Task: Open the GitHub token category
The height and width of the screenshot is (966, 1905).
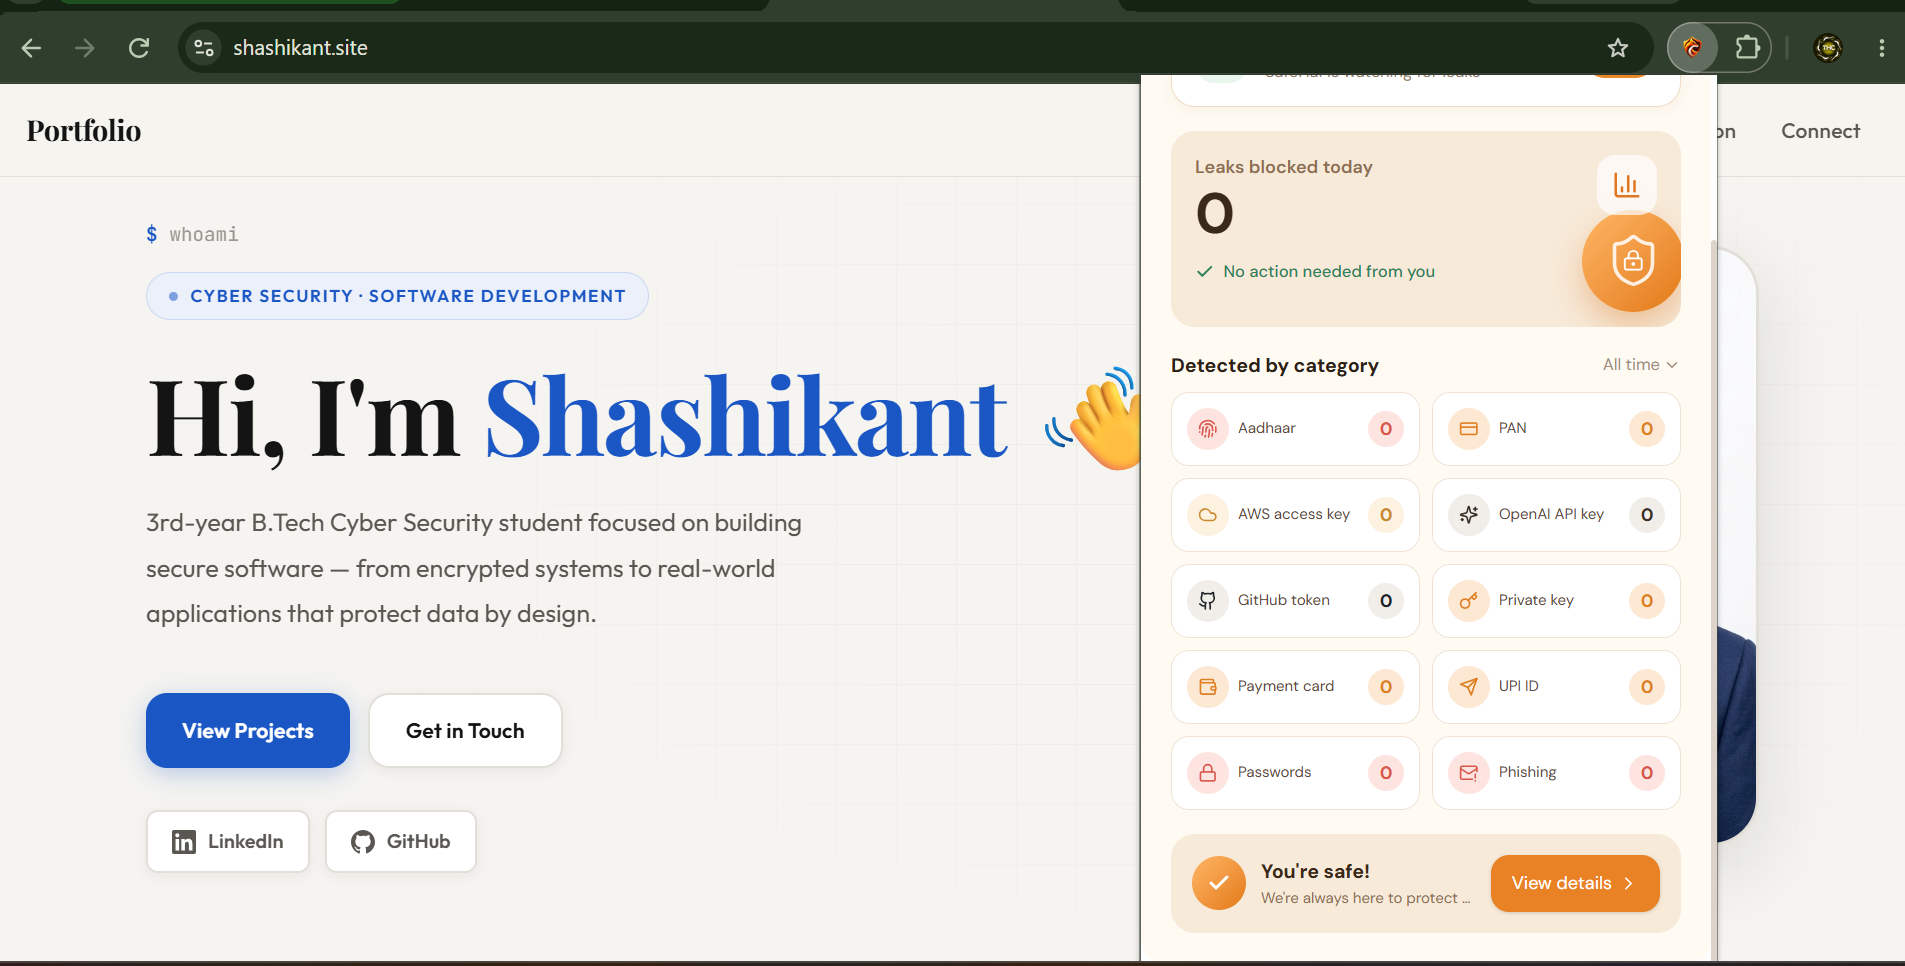Action: [x=1295, y=601]
